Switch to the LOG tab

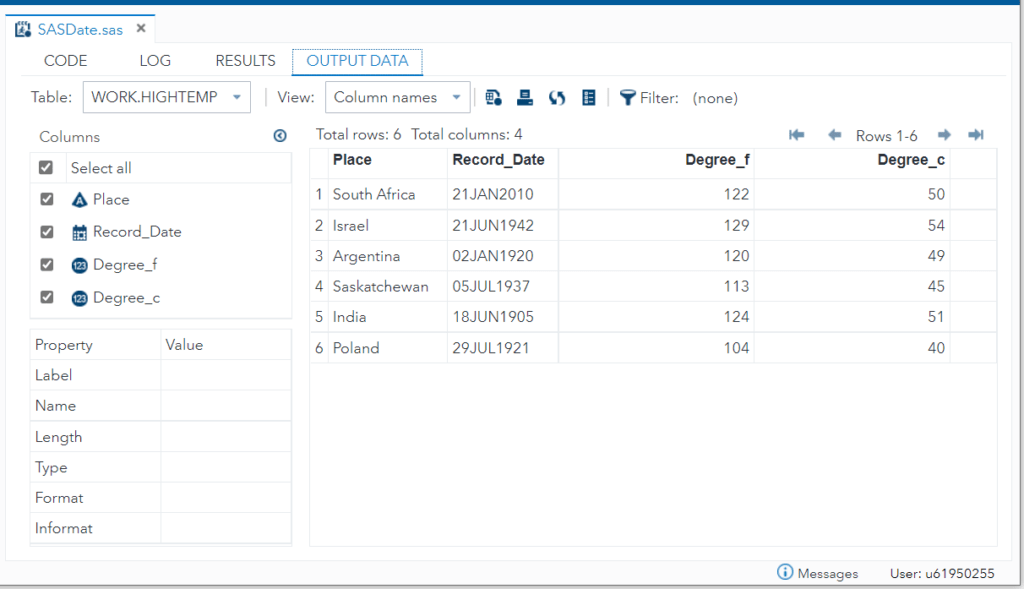tap(154, 60)
